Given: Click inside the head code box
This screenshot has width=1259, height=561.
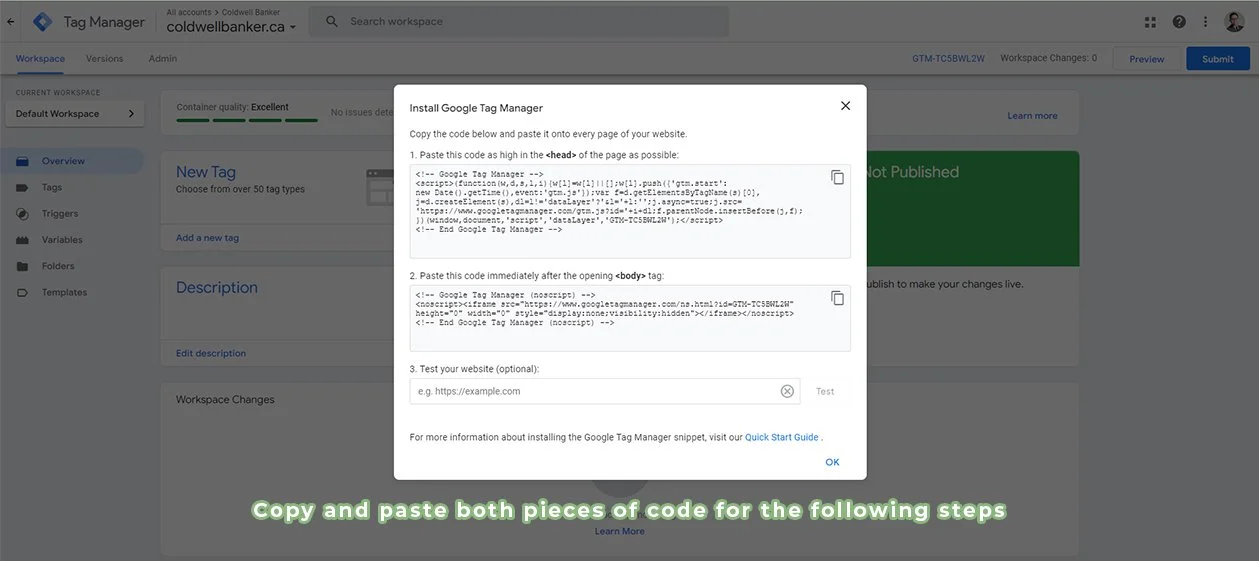Looking at the screenshot, I should tap(630, 212).
